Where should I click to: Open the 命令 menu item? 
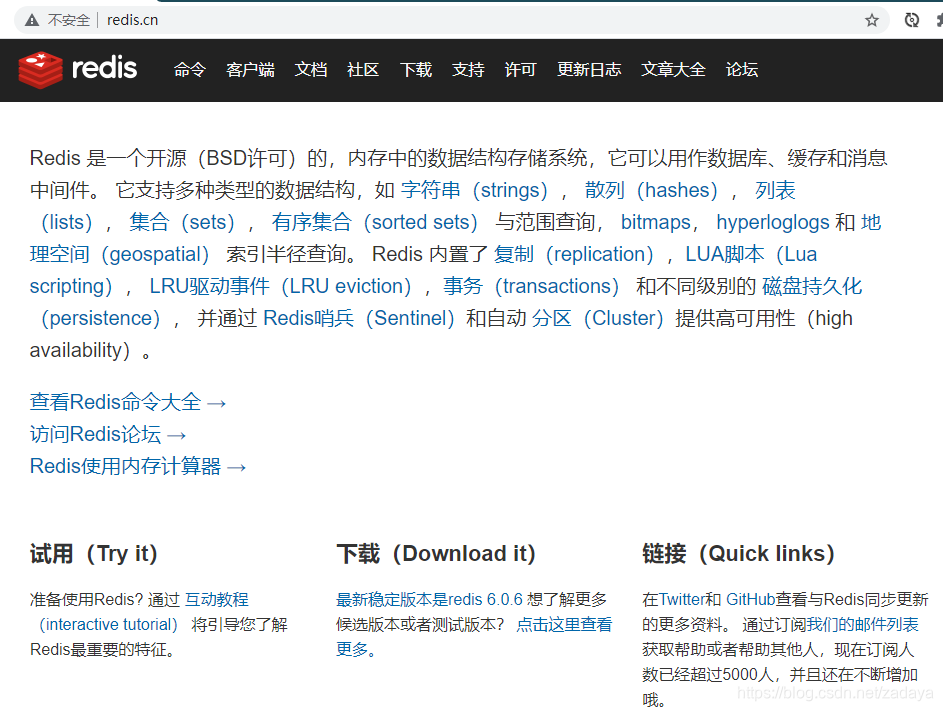(189, 70)
